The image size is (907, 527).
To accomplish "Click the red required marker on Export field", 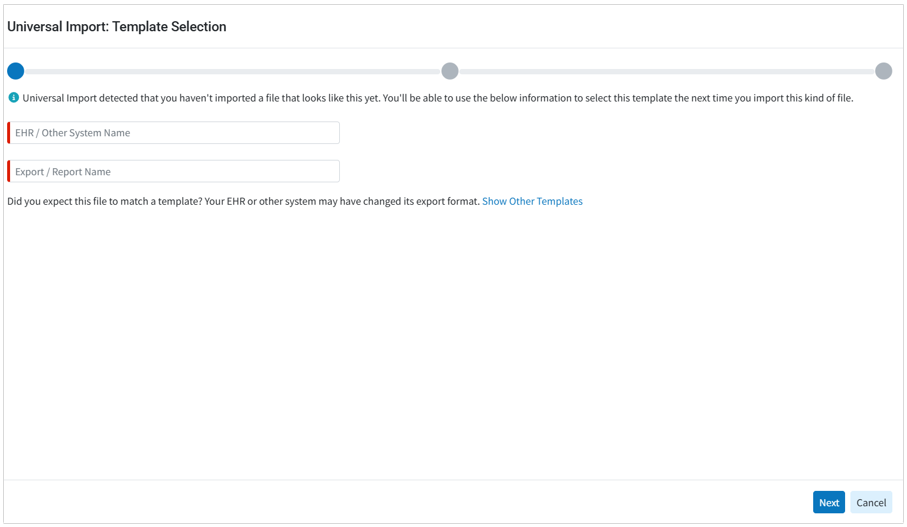I will click(x=9, y=172).
